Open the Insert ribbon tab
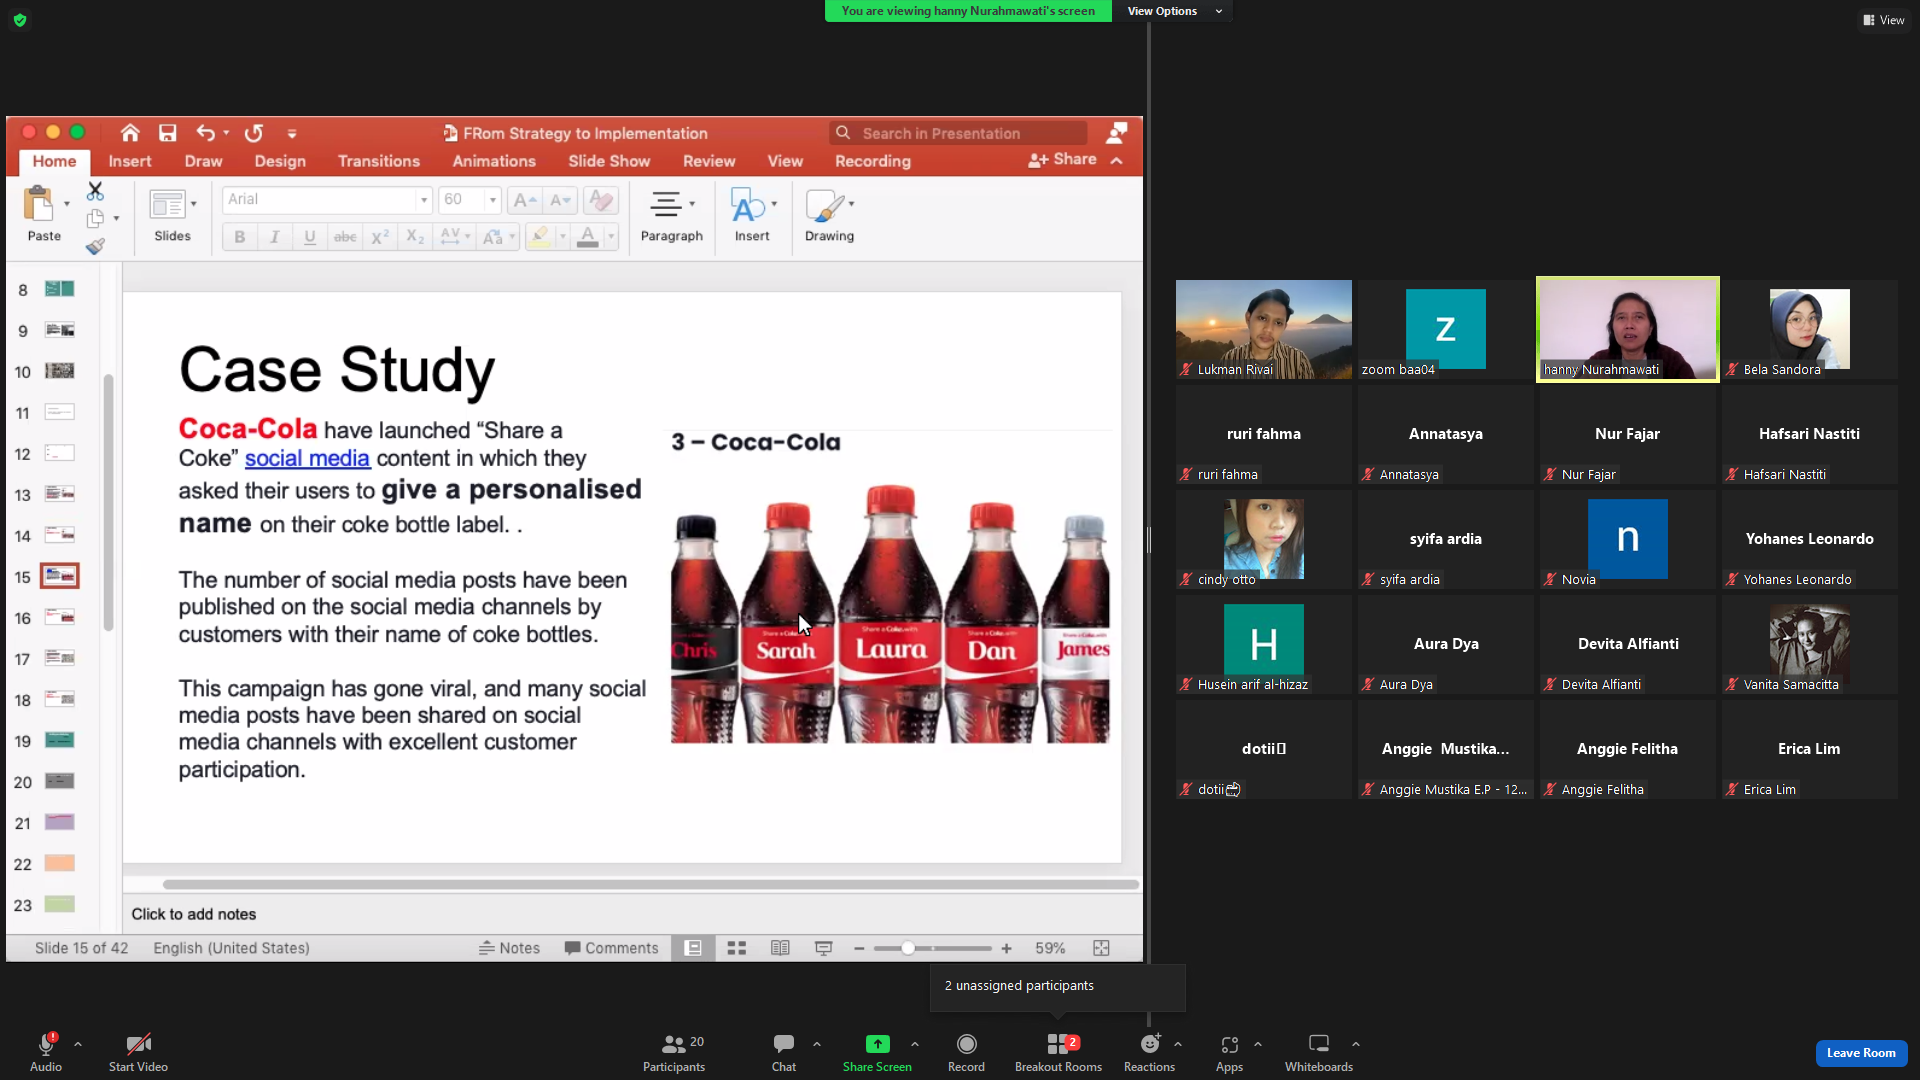This screenshot has height=1080, width=1920. [x=130, y=161]
